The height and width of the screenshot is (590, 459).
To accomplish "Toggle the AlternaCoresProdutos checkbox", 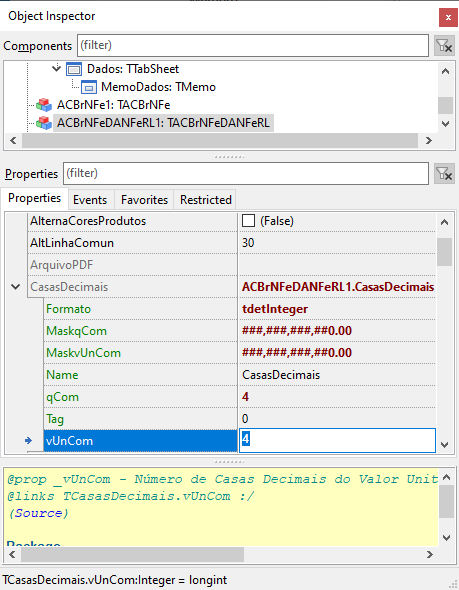I will 248,221.
